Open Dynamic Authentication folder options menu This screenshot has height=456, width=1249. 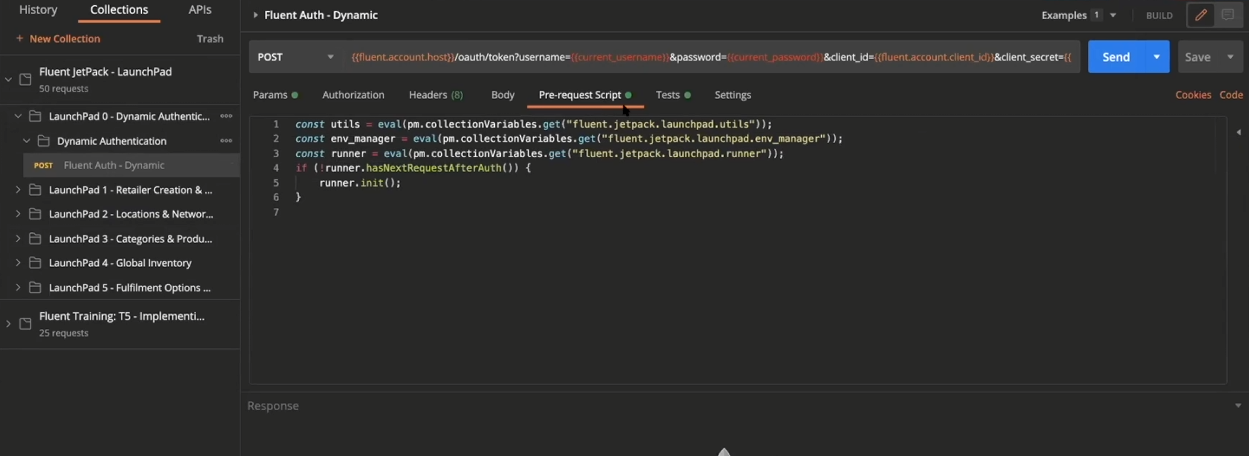226,141
